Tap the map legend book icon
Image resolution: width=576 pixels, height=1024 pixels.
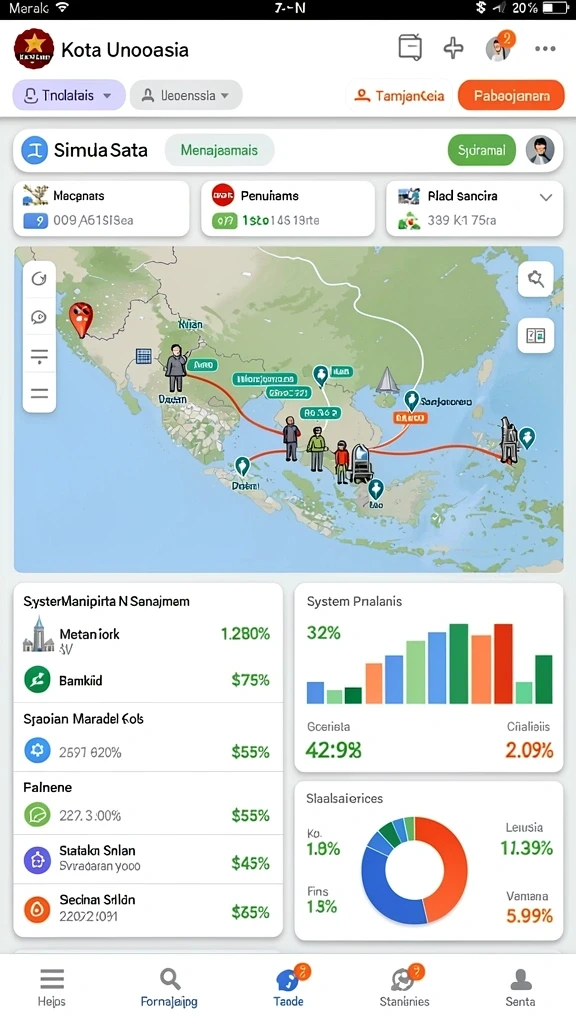pos(536,336)
